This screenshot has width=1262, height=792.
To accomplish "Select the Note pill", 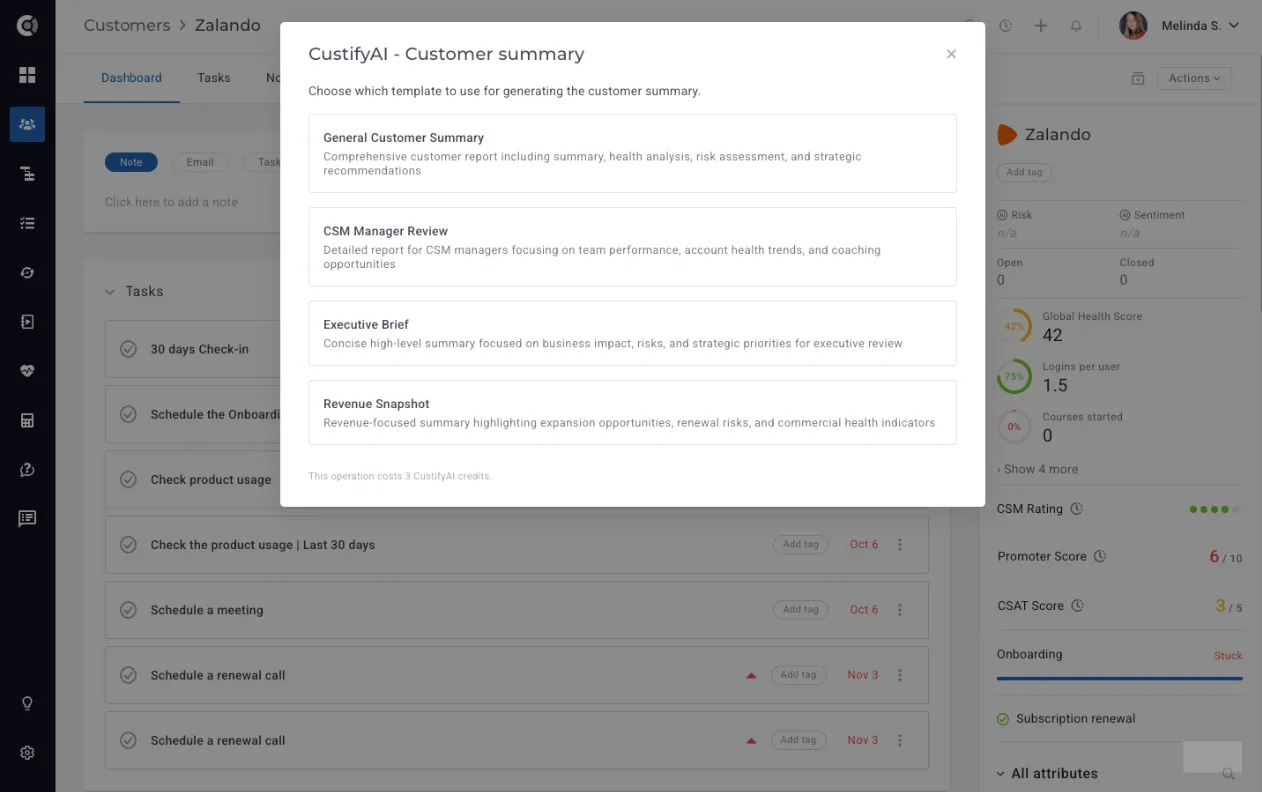I will 131,162.
